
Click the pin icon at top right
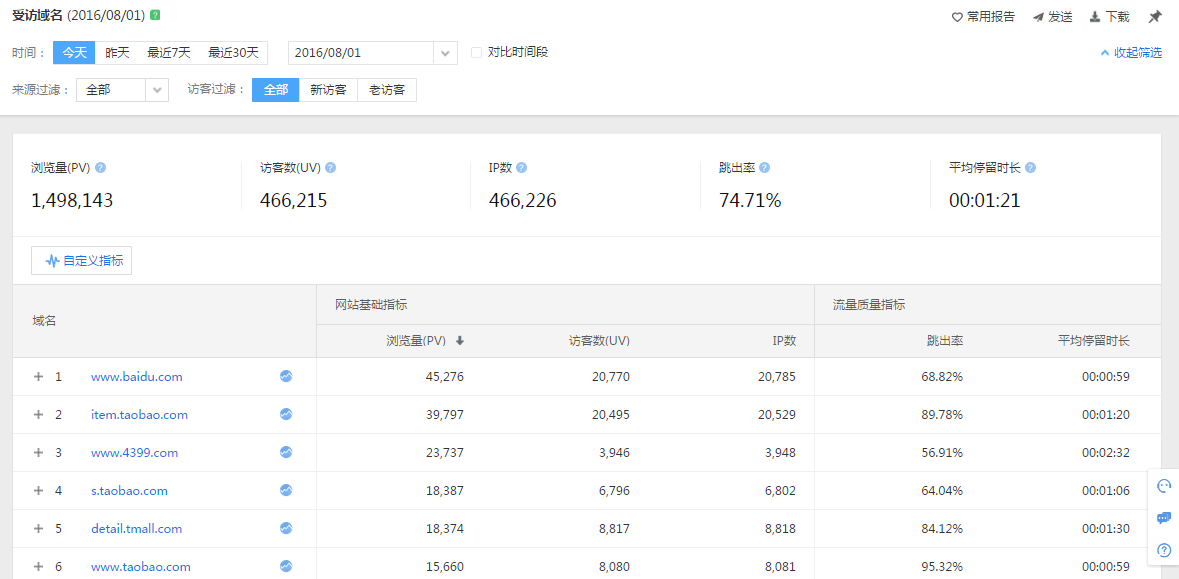click(x=1155, y=17)
